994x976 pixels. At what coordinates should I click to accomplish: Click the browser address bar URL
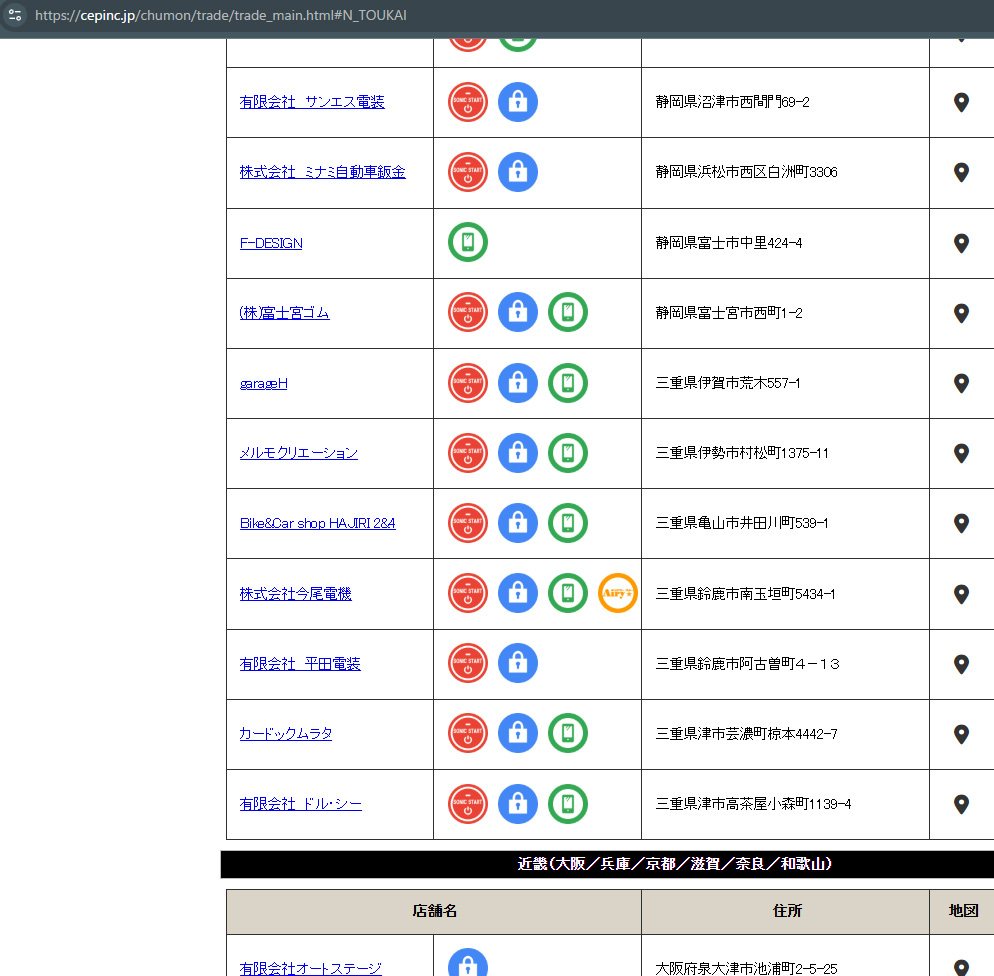point(220,16)
